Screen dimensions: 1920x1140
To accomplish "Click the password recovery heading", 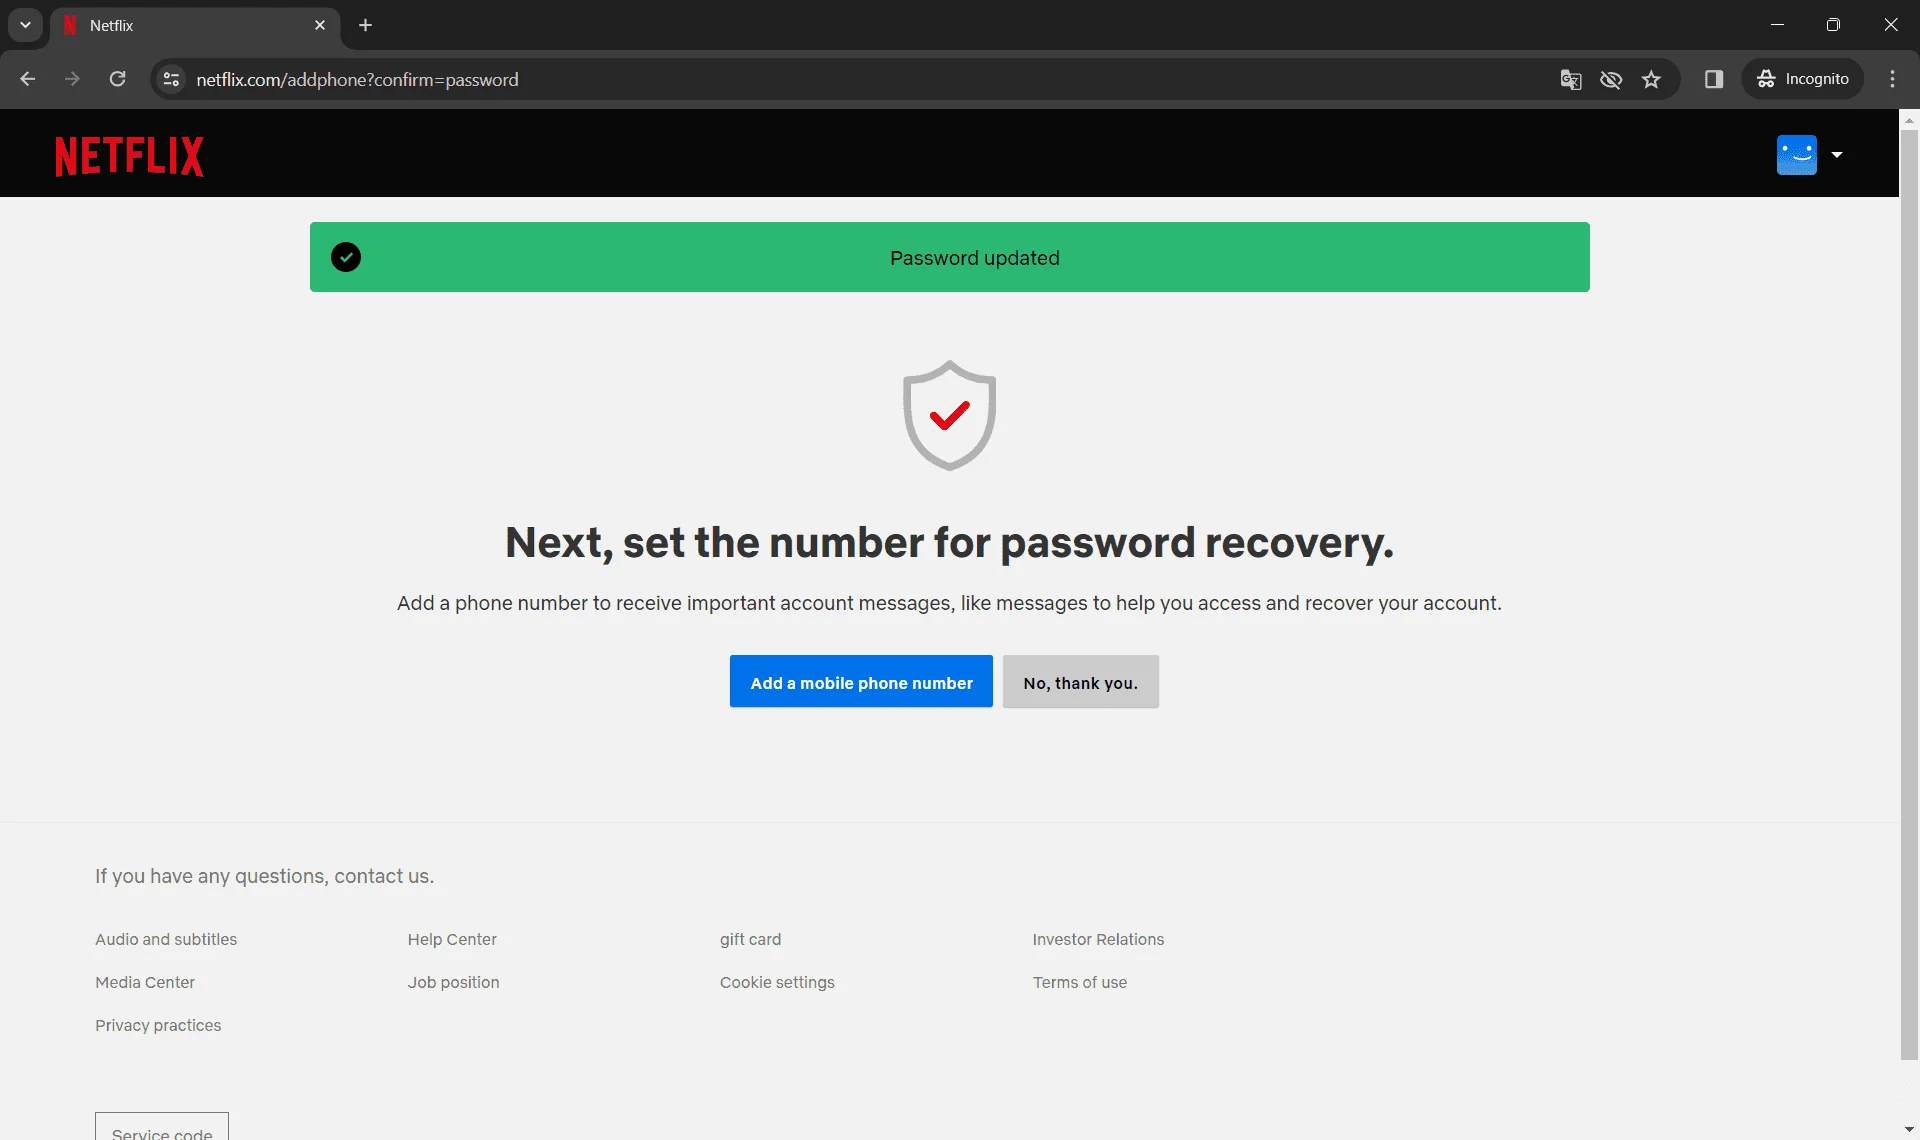I will coord(949,543).
